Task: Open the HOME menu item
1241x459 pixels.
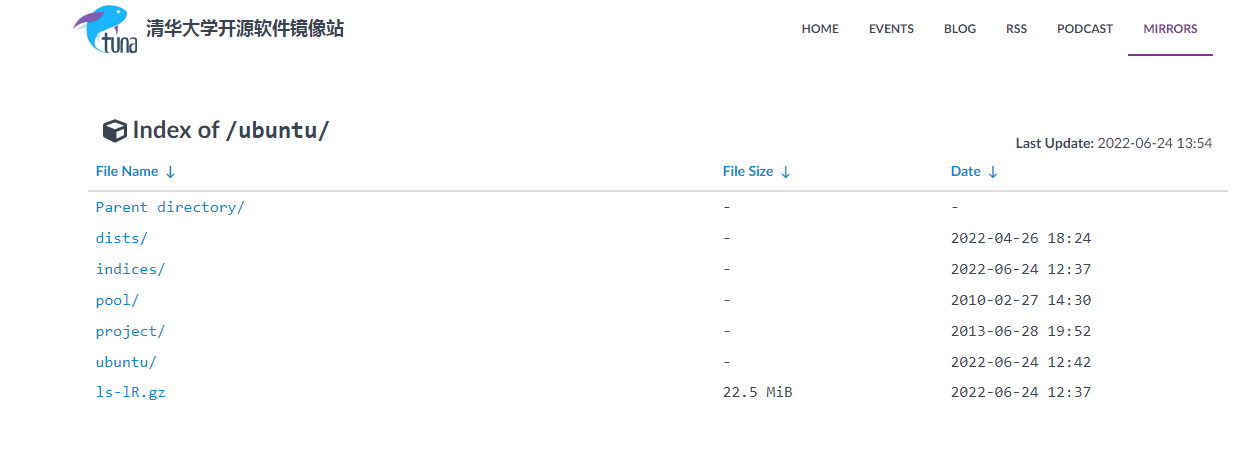Action: [x=820, y=29]
